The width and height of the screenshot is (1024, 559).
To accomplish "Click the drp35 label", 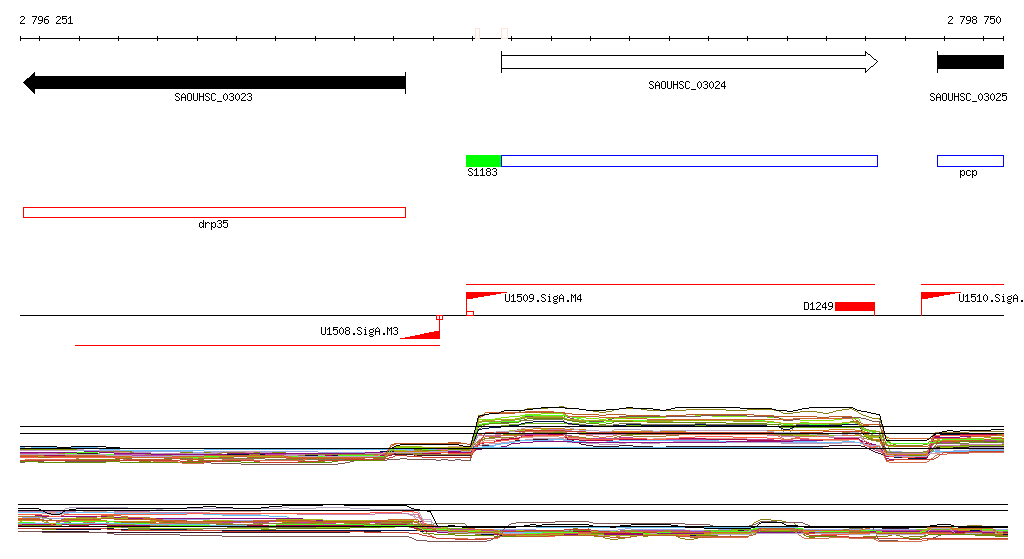I will [x=214, y=225].
